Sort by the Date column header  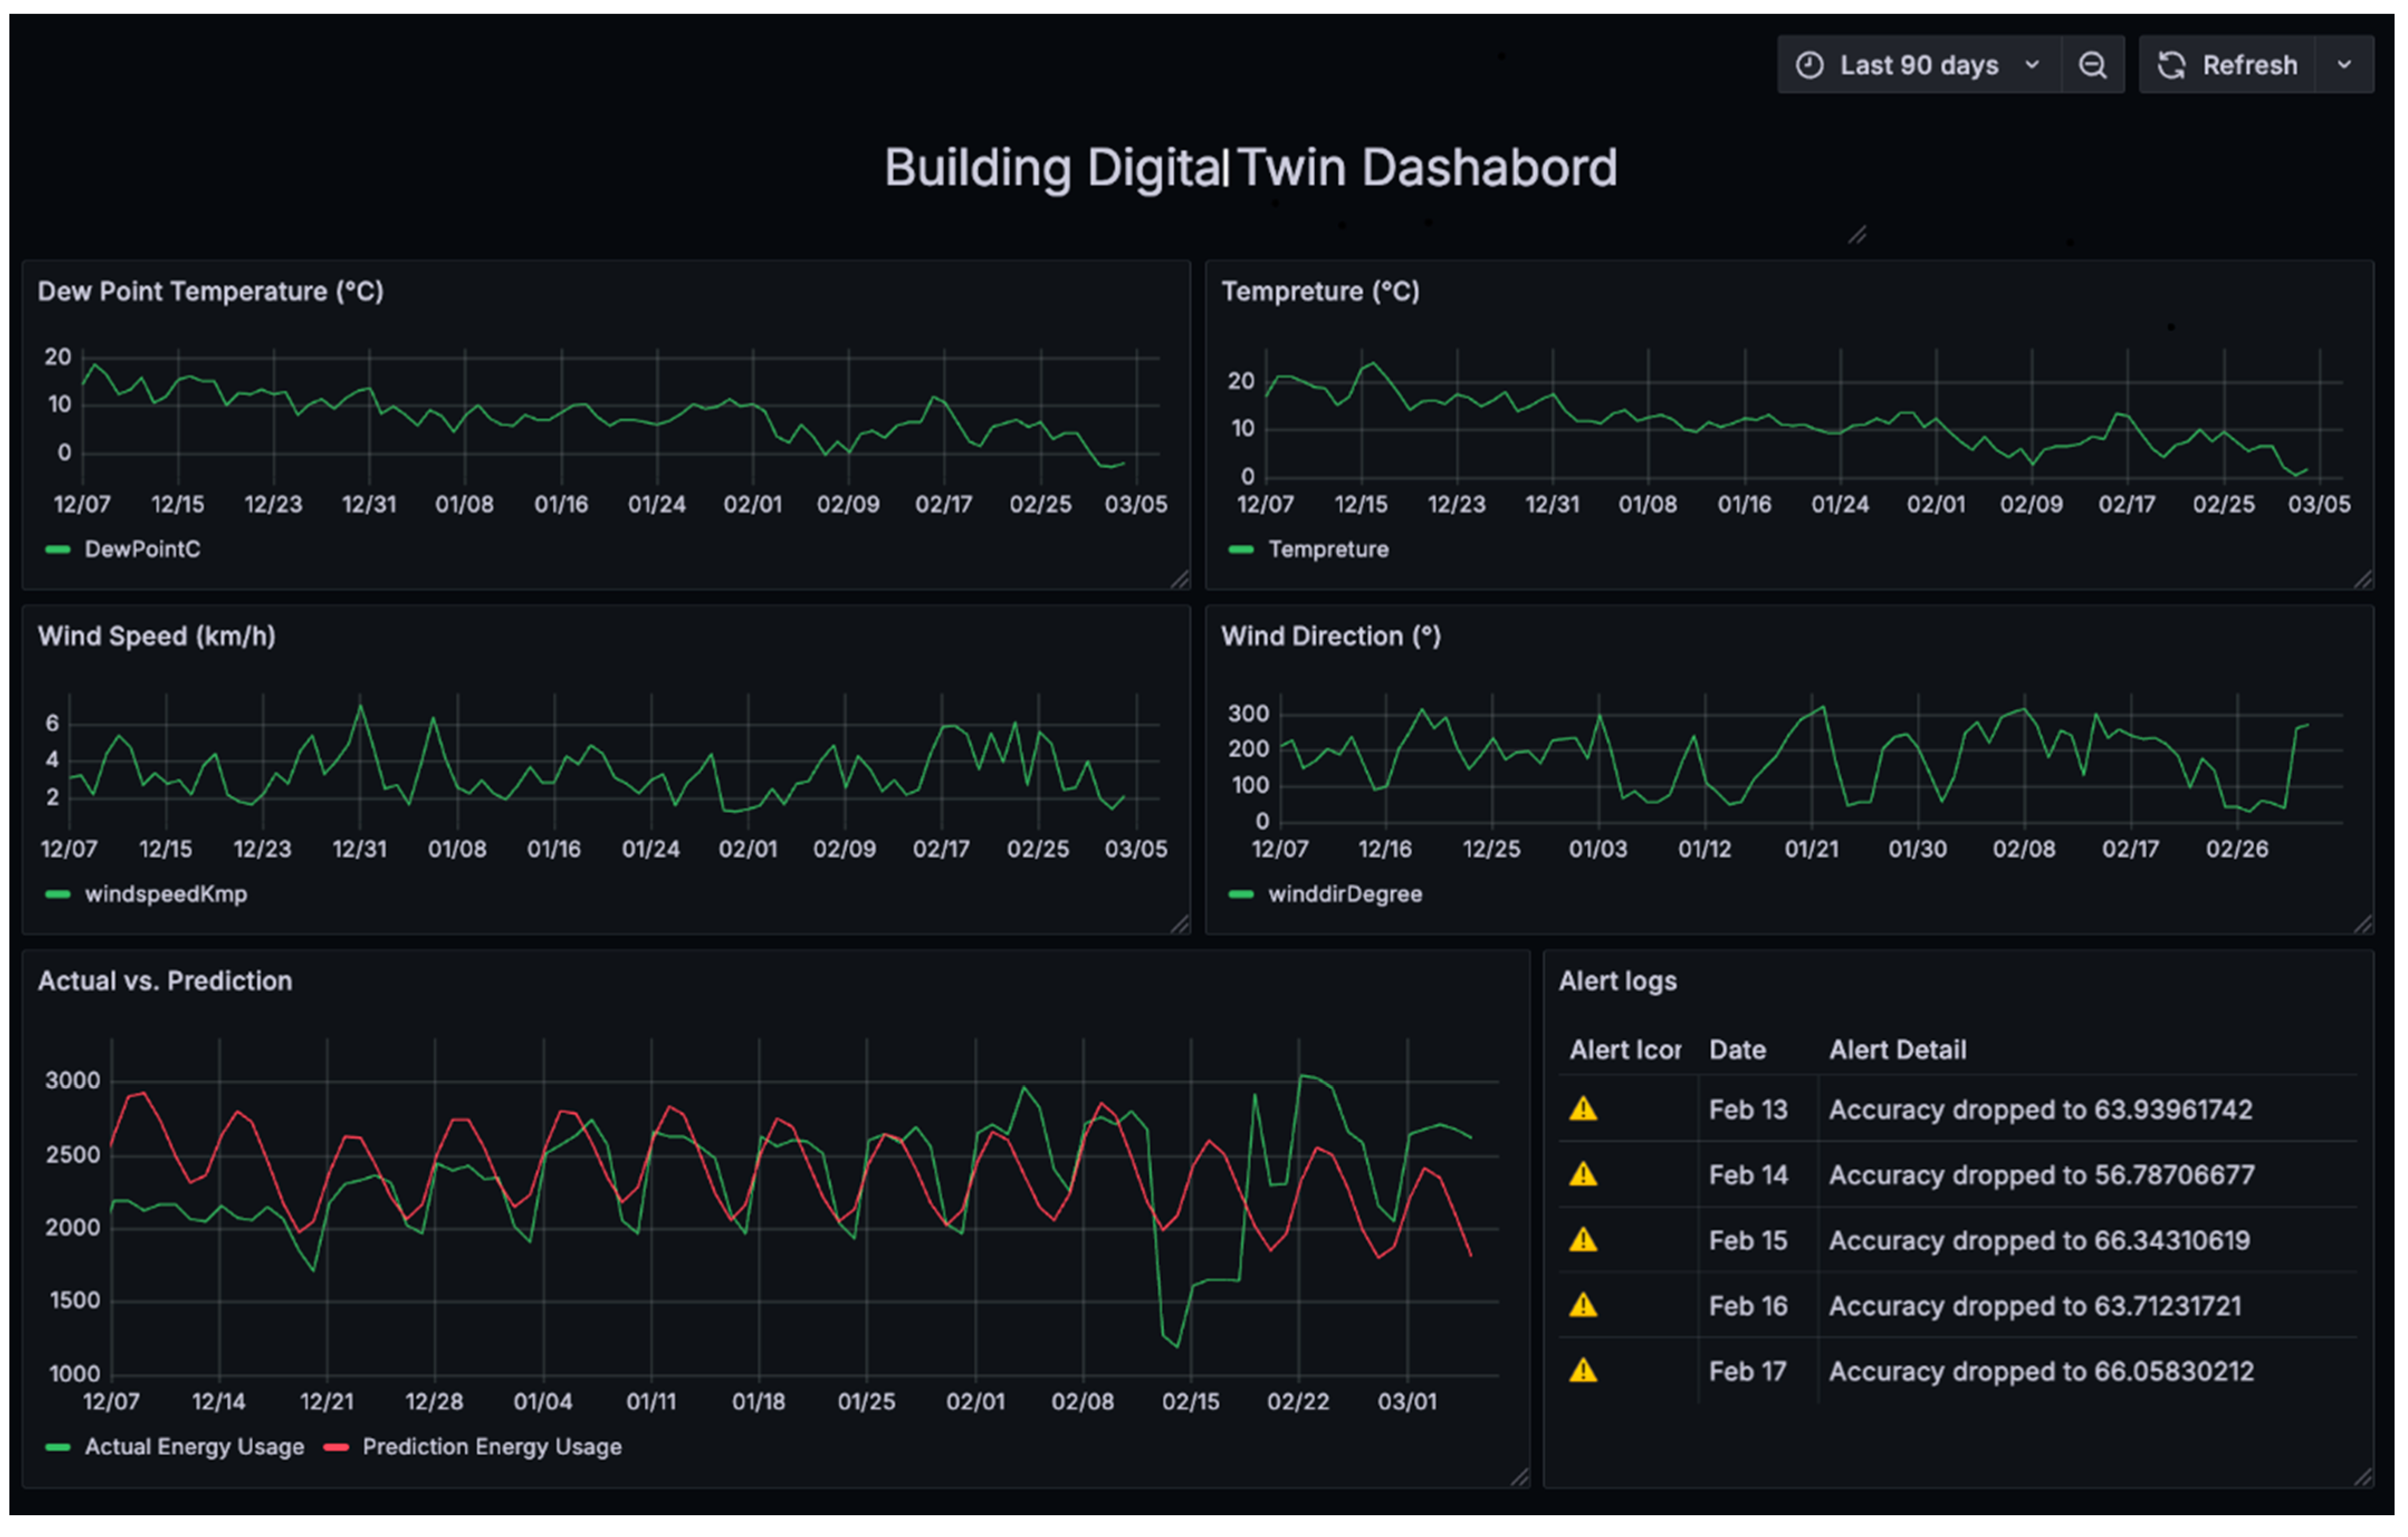click(x=1737, y=1050)
